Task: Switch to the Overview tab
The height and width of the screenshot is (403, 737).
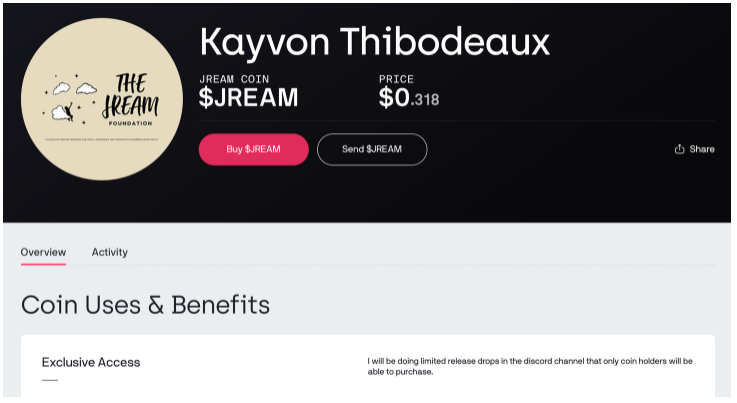Action: 43,253
